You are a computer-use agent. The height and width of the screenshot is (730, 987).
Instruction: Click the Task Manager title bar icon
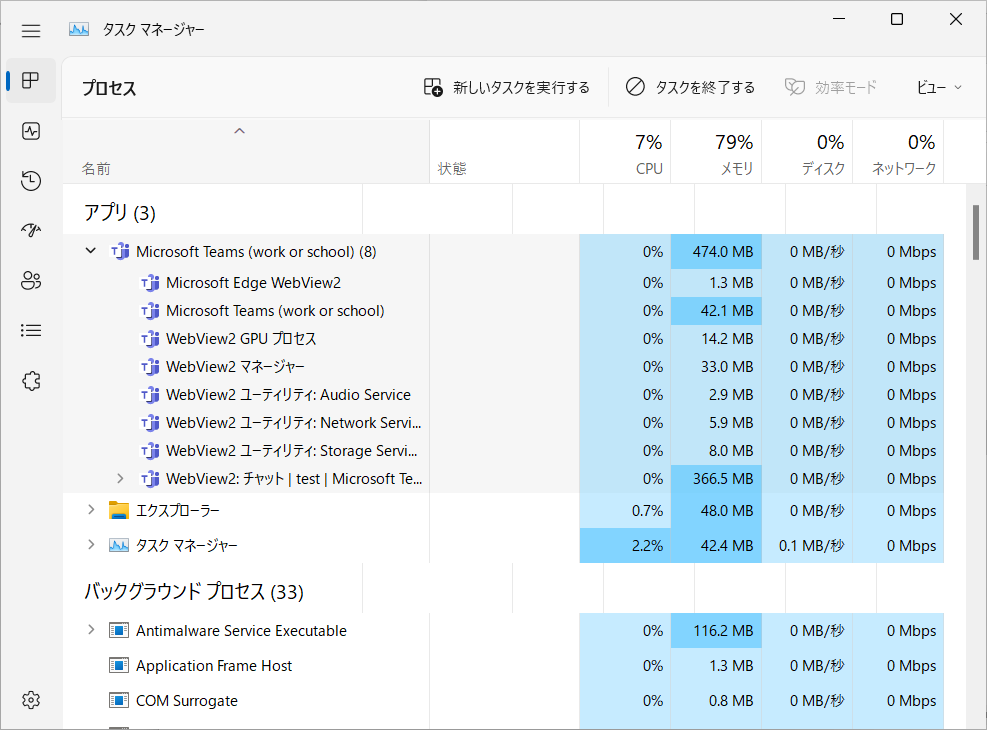[79, 30]
